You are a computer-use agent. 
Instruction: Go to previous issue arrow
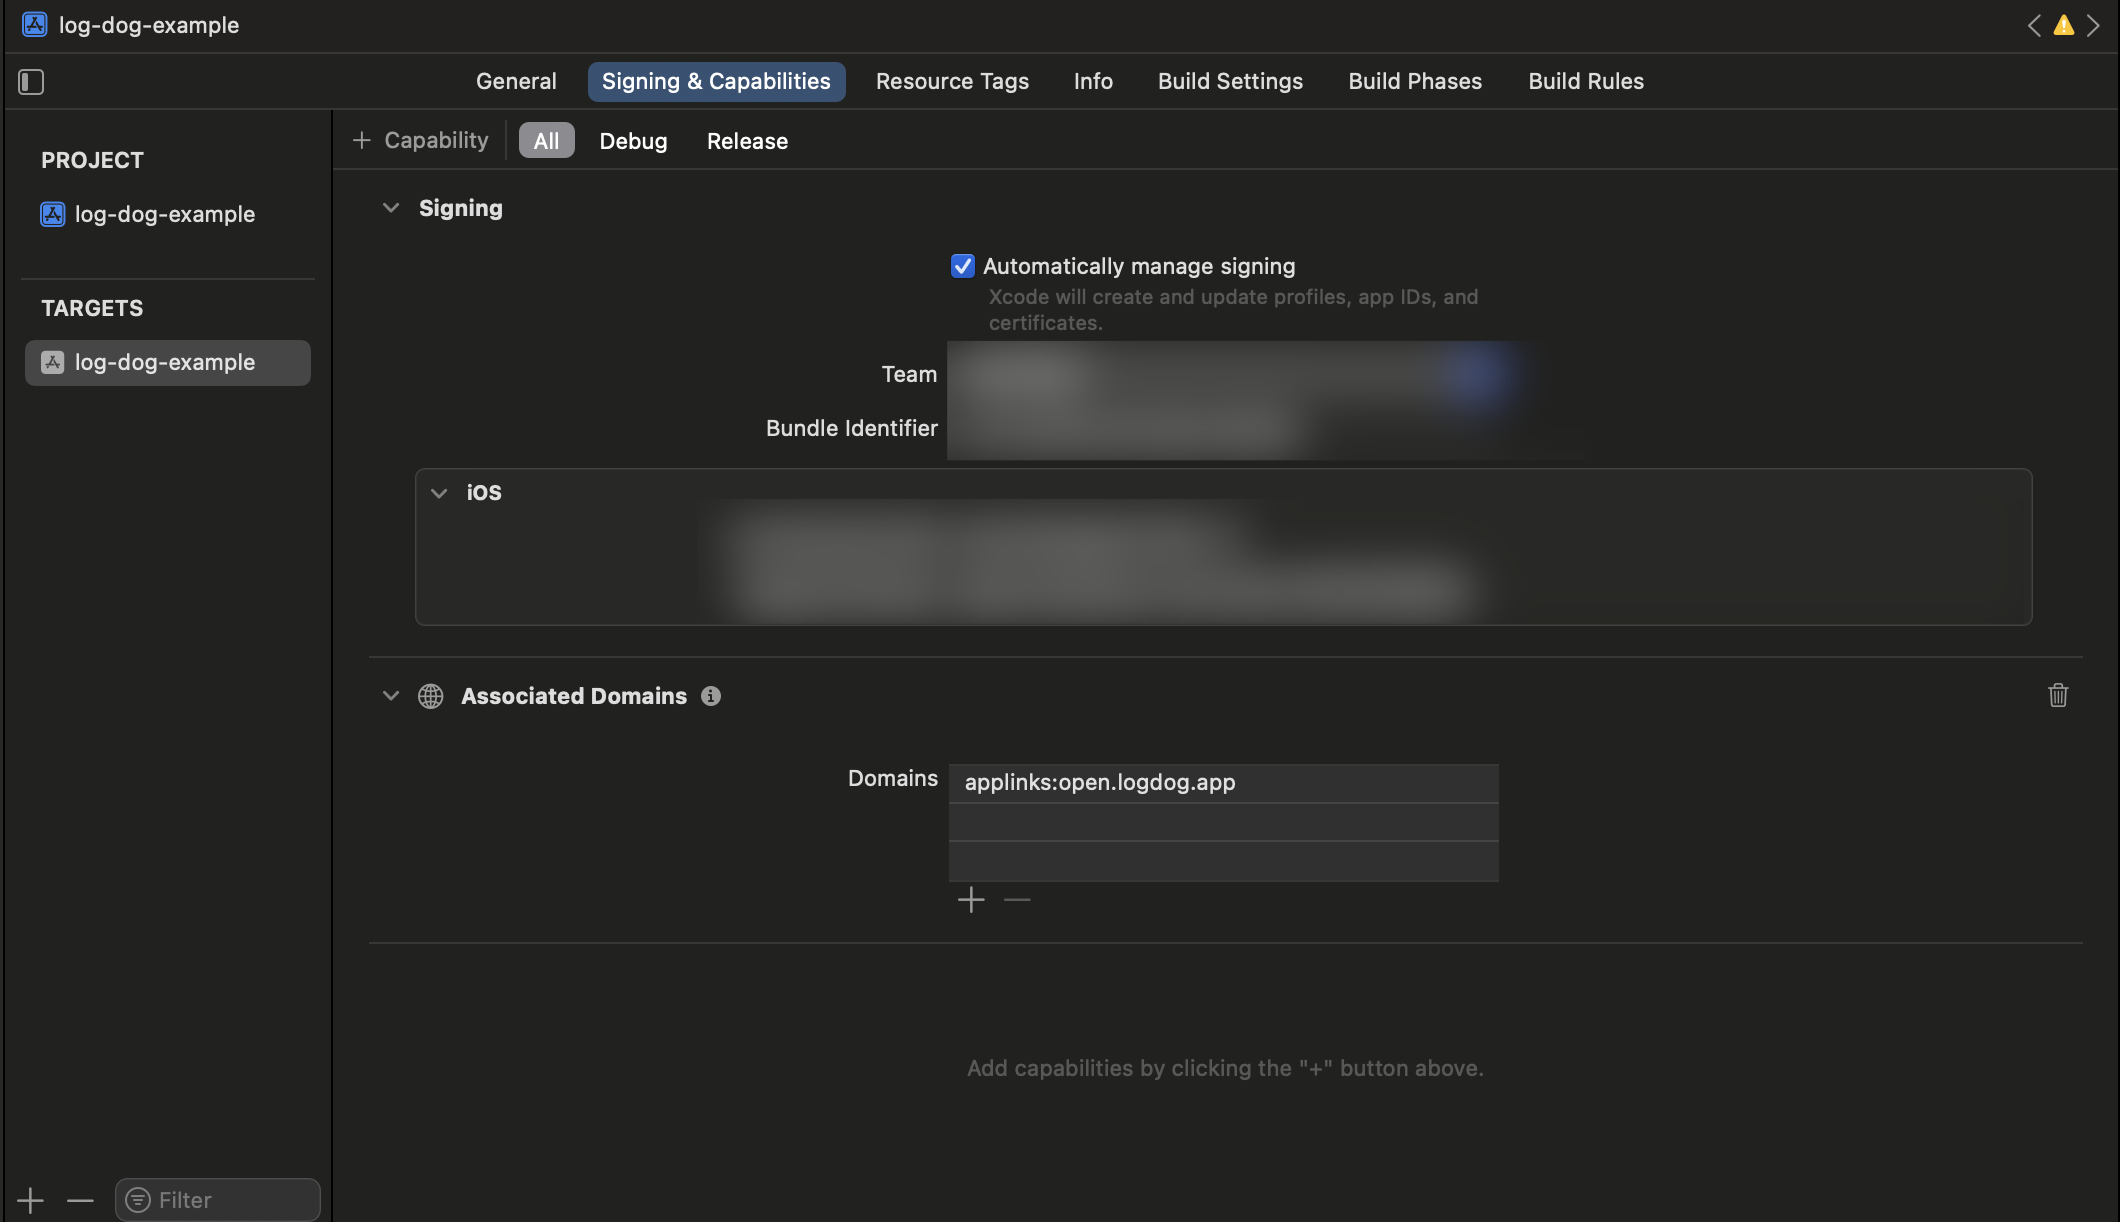click(x=2034, y=26)
